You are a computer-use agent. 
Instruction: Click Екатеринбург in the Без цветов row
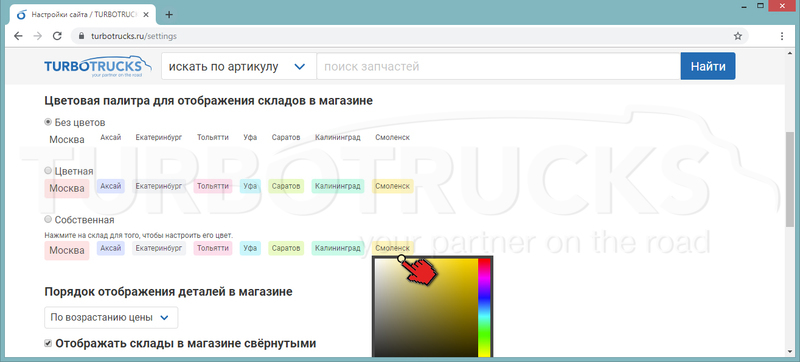(159, 138)
